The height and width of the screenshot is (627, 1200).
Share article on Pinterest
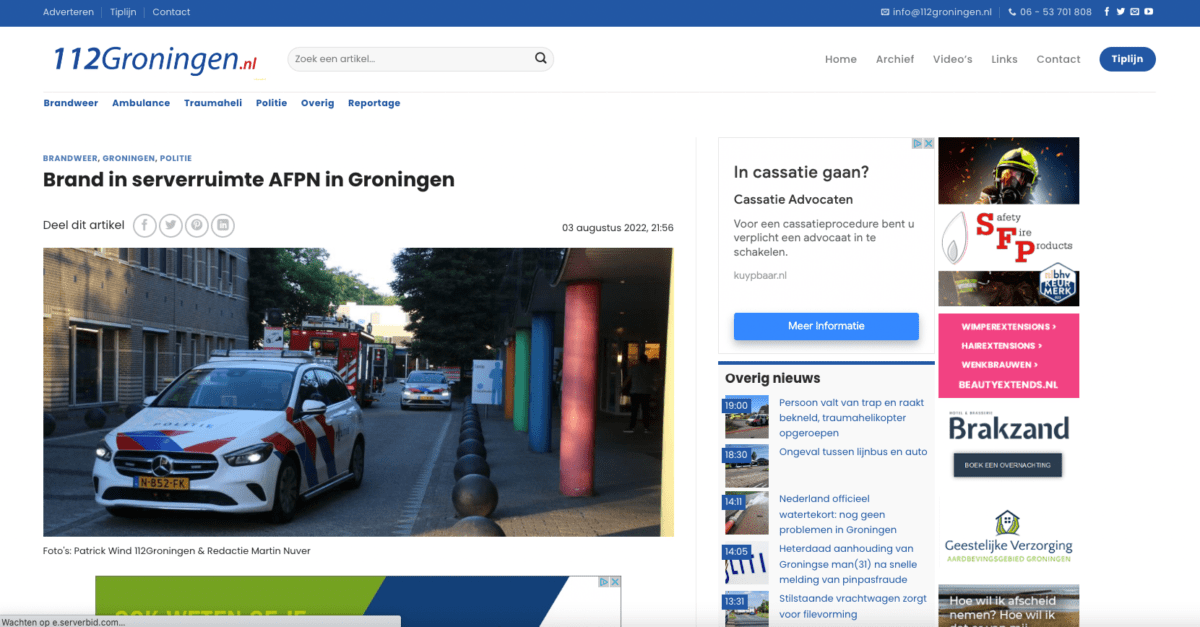tap(197, 226)
